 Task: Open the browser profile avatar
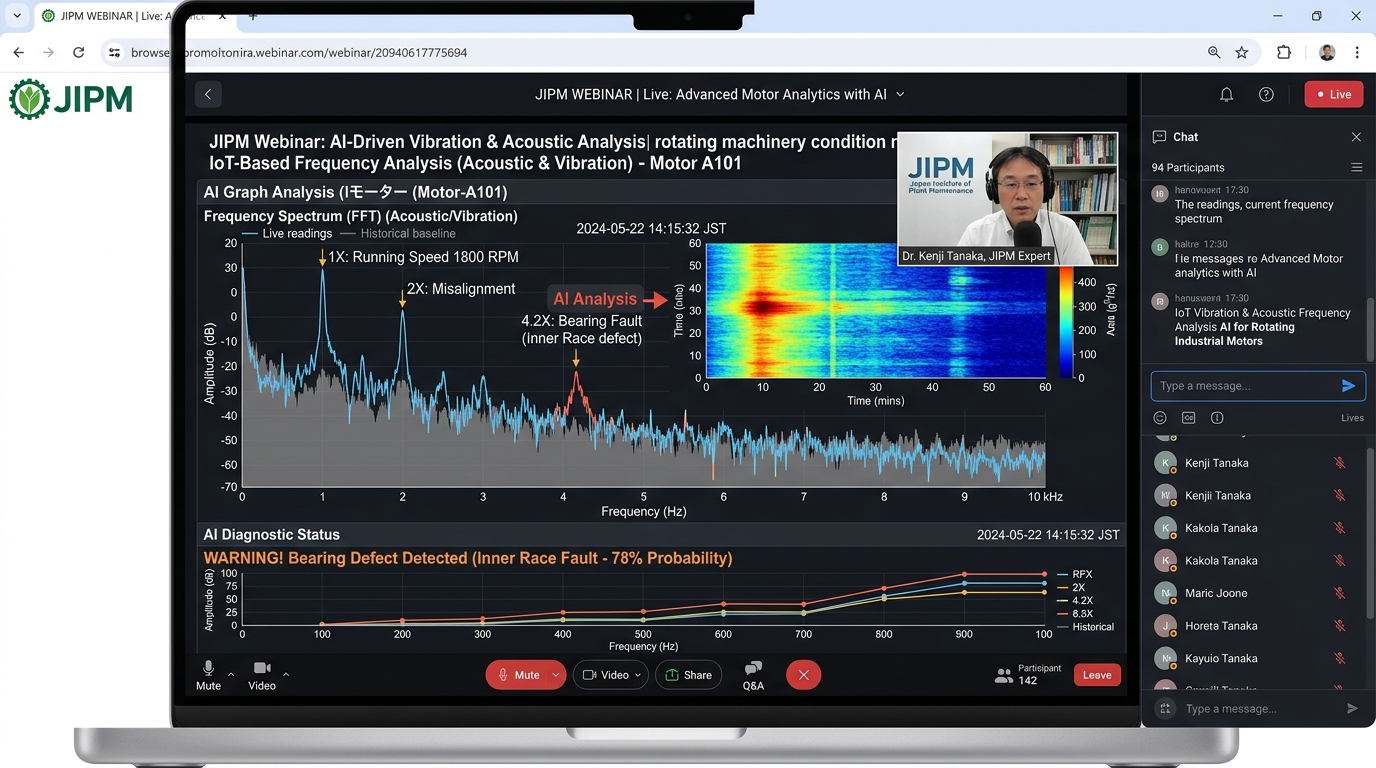1327,52
